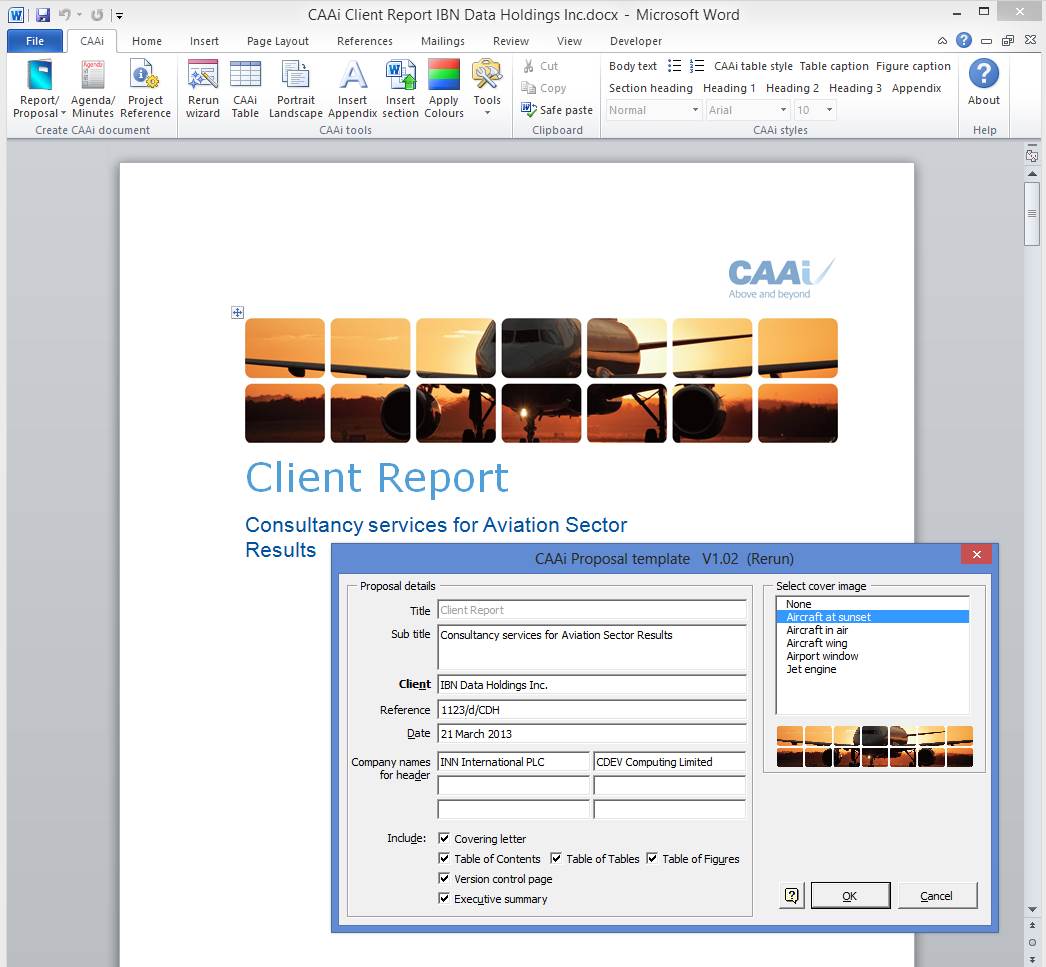
Task: Apply the Body text style
Action: point(632,66)
